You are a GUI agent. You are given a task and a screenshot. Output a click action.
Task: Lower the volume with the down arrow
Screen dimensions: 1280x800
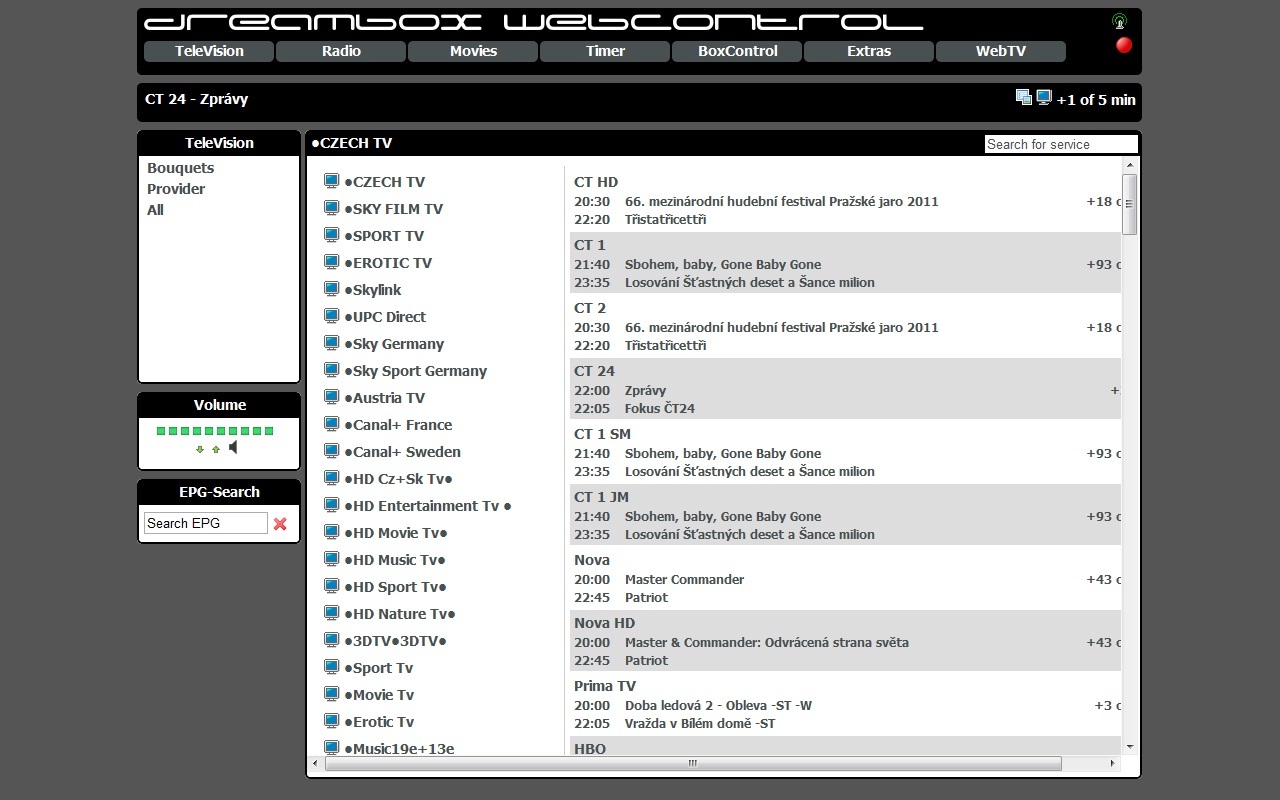(x=200, y=449)
